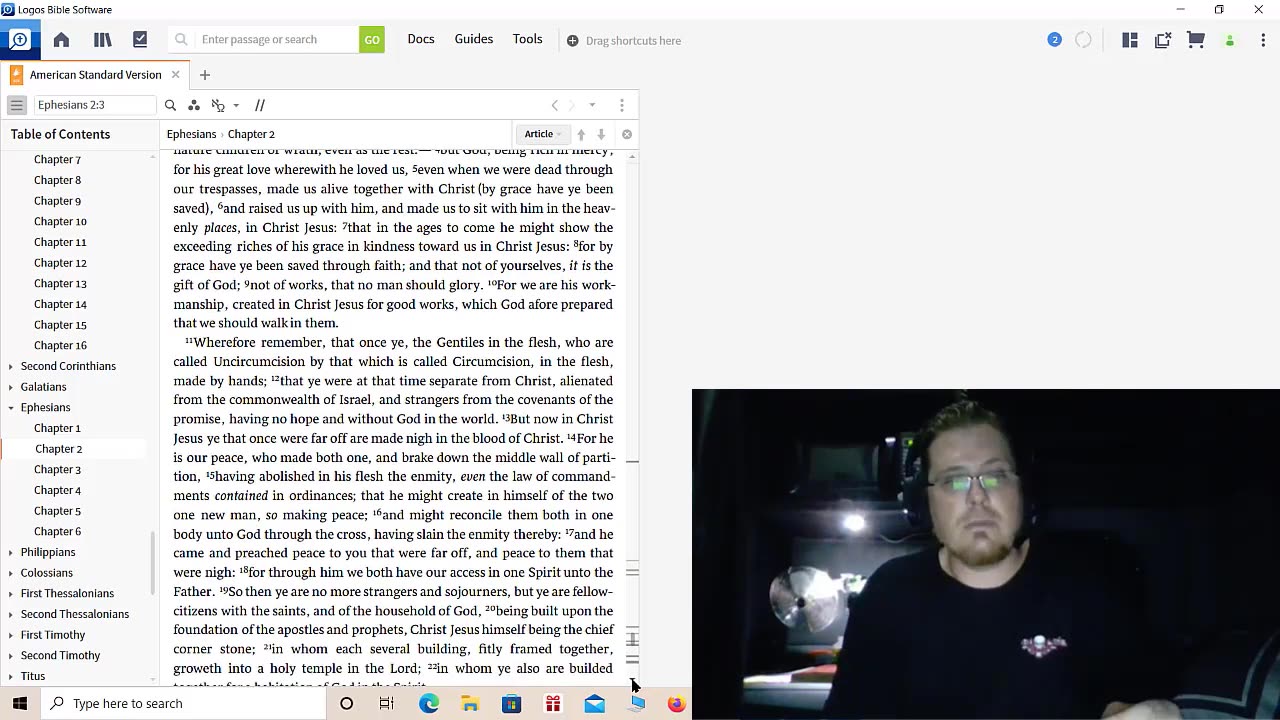
Task: Open the history dropdown arrow
Action: pos(592,105)
